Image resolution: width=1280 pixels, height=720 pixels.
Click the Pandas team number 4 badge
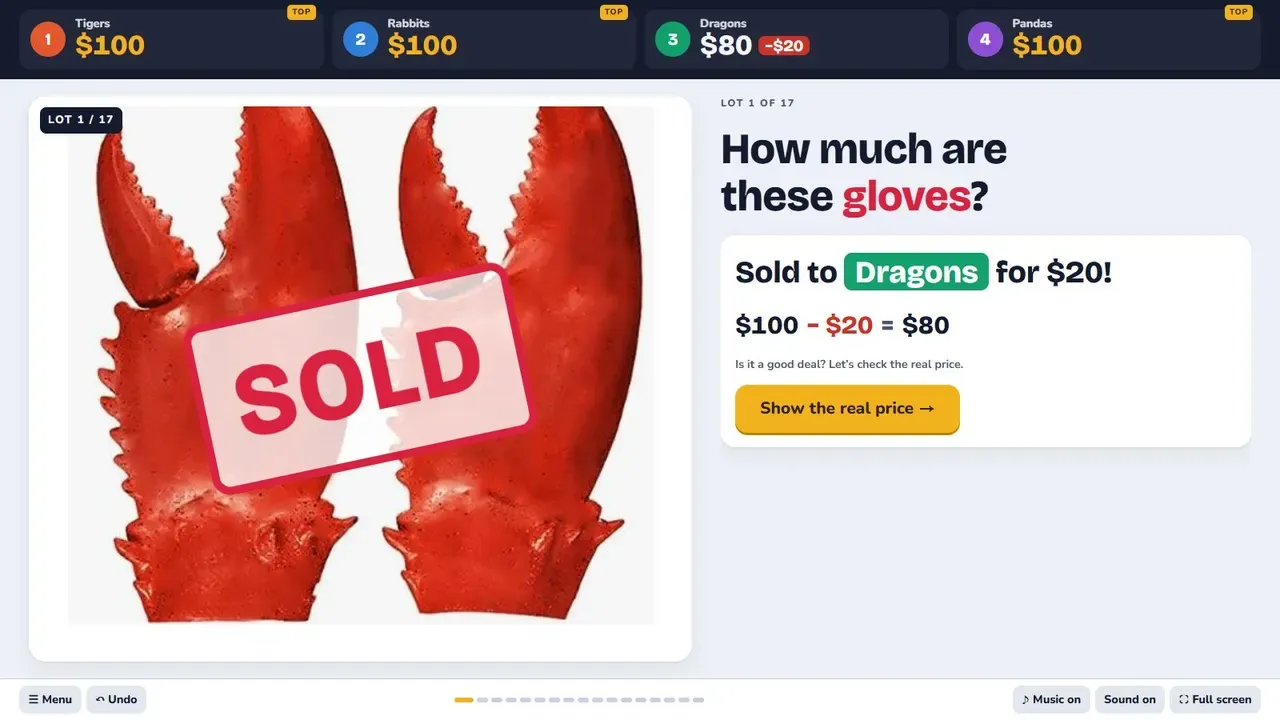pos(985,40)
